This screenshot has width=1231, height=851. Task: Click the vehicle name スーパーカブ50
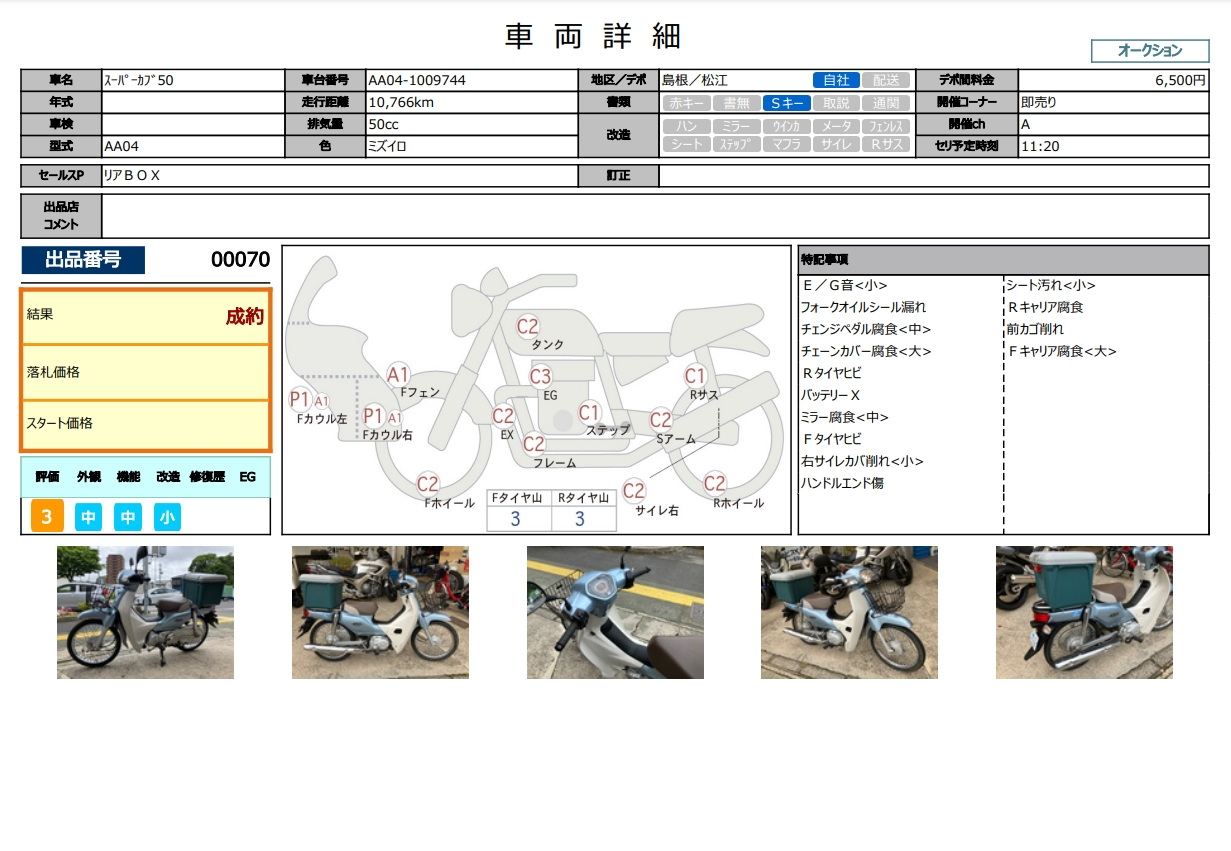click(139, 80)
